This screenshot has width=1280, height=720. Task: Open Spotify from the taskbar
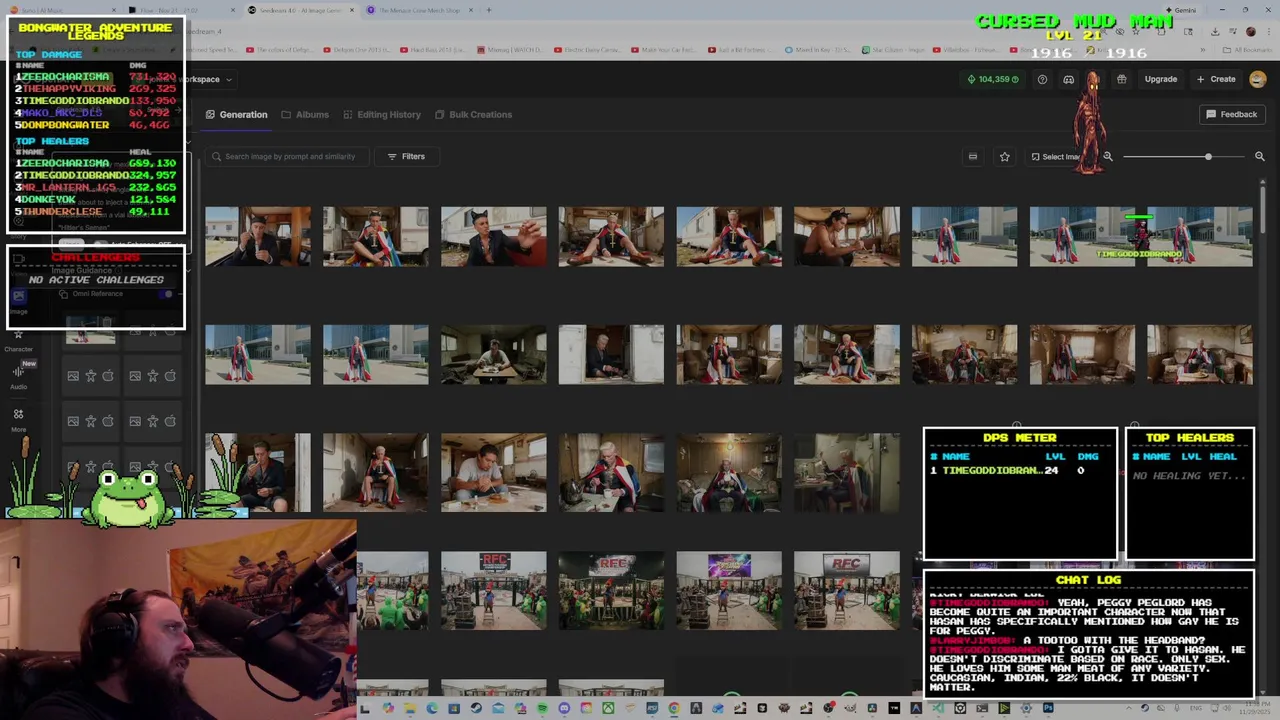[x=542, y=709]
